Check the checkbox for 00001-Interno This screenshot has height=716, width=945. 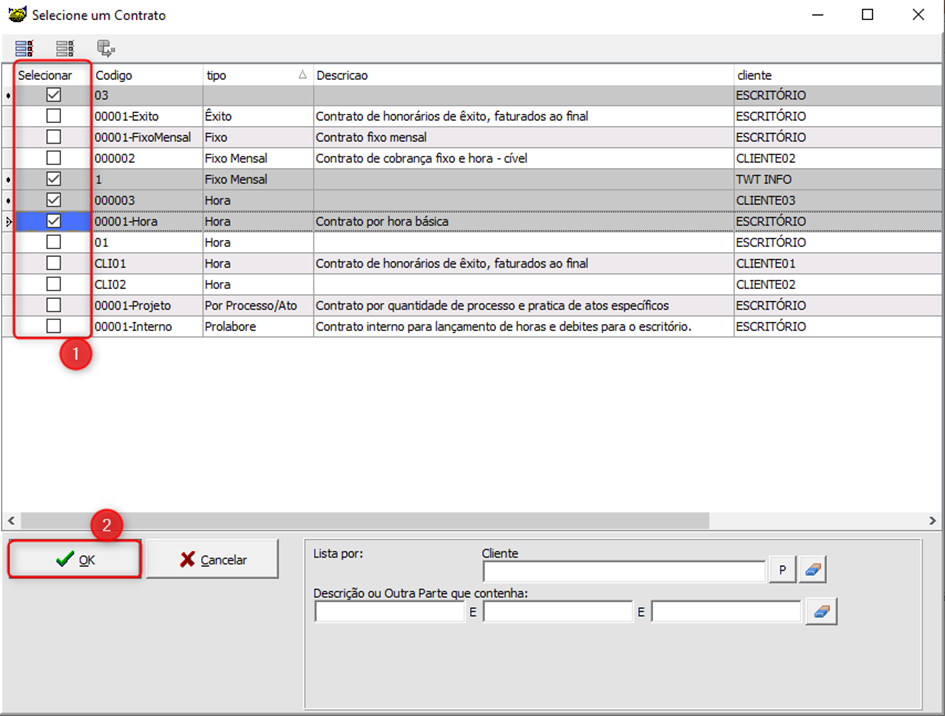(54, 326)
